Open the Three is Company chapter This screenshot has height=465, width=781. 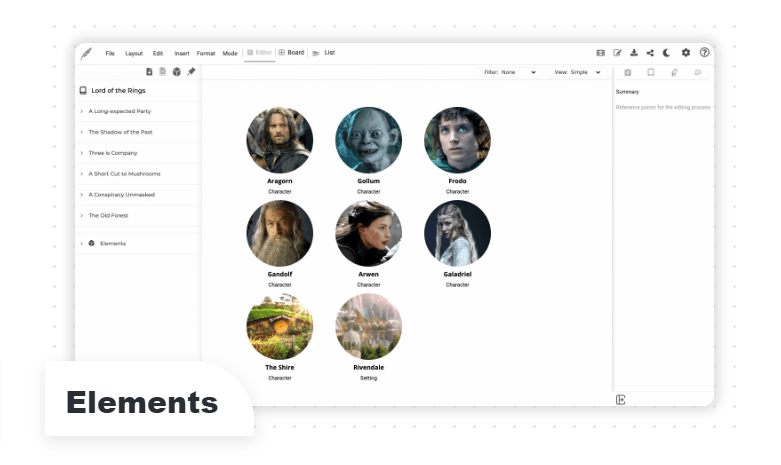(113, 153)
